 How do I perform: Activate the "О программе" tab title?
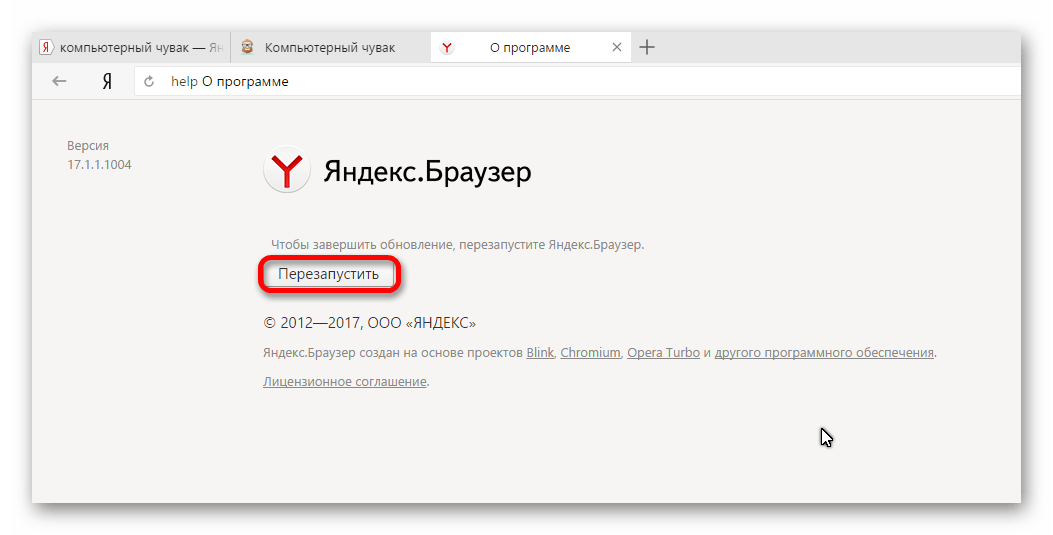tap(530, 47)
